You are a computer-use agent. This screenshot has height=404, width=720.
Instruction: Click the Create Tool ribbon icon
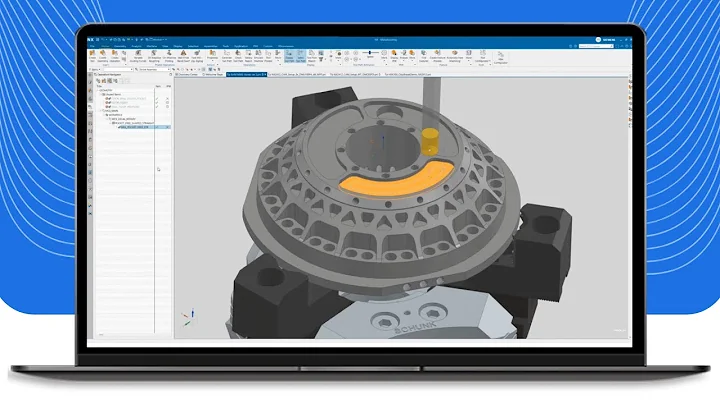[92, 56]
